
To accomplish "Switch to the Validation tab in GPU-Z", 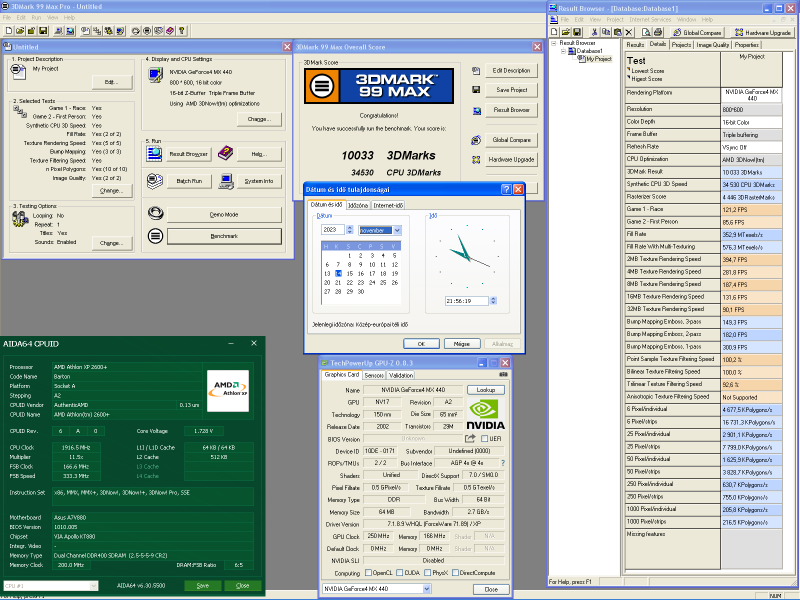I will 401,376.
